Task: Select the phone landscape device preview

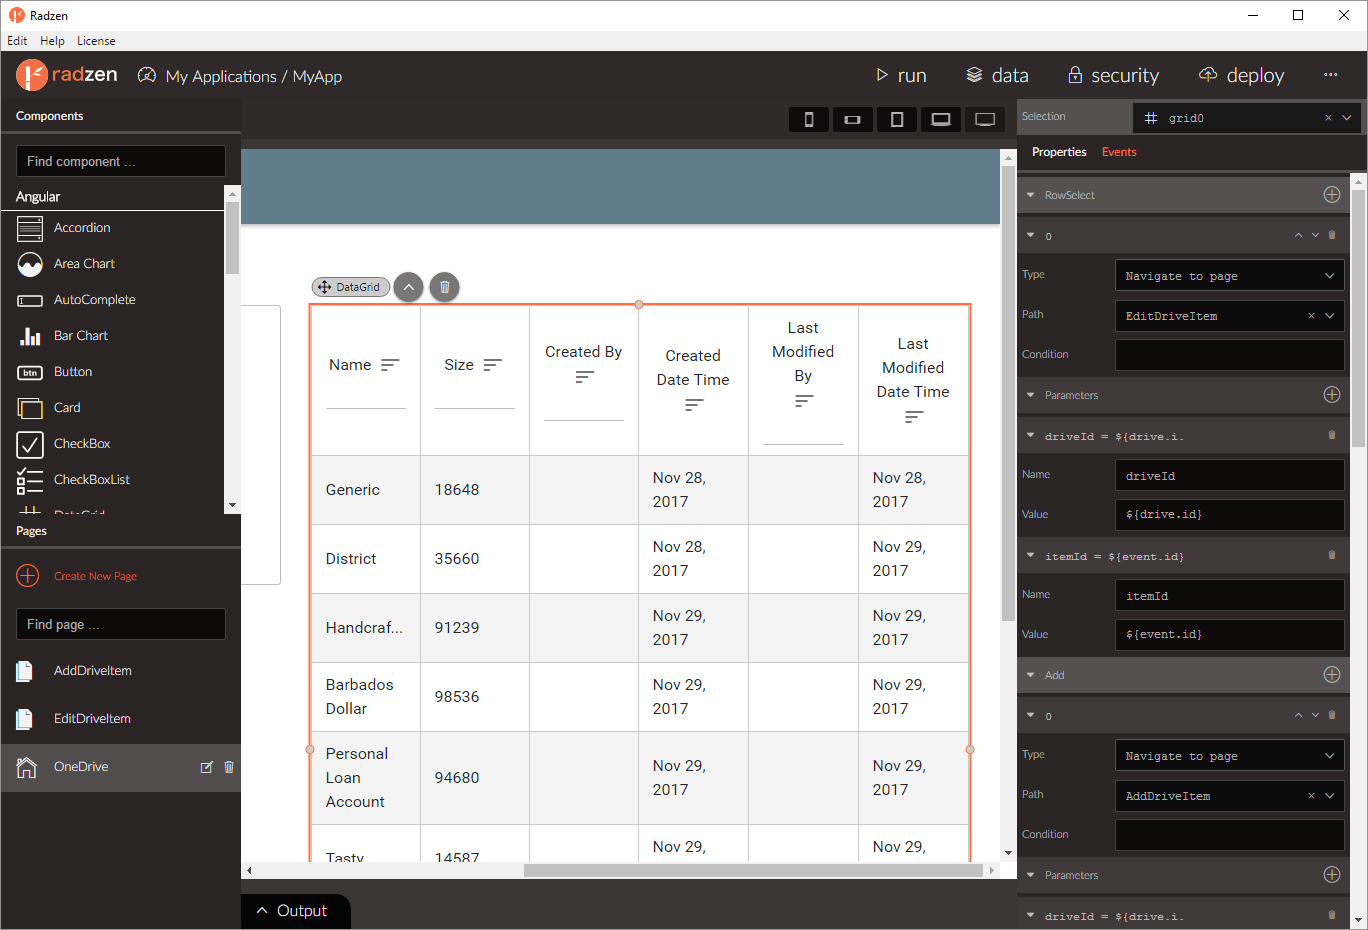Action: (853, 120)
